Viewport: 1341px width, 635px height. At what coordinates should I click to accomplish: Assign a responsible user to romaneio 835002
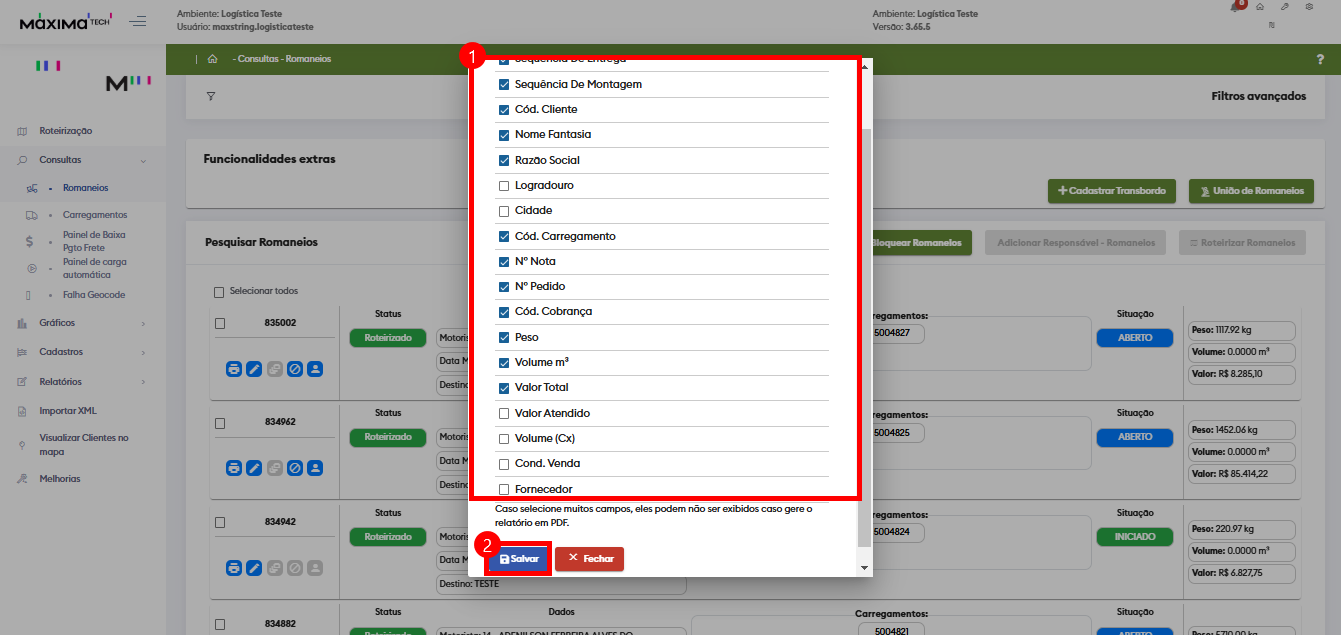314,369
